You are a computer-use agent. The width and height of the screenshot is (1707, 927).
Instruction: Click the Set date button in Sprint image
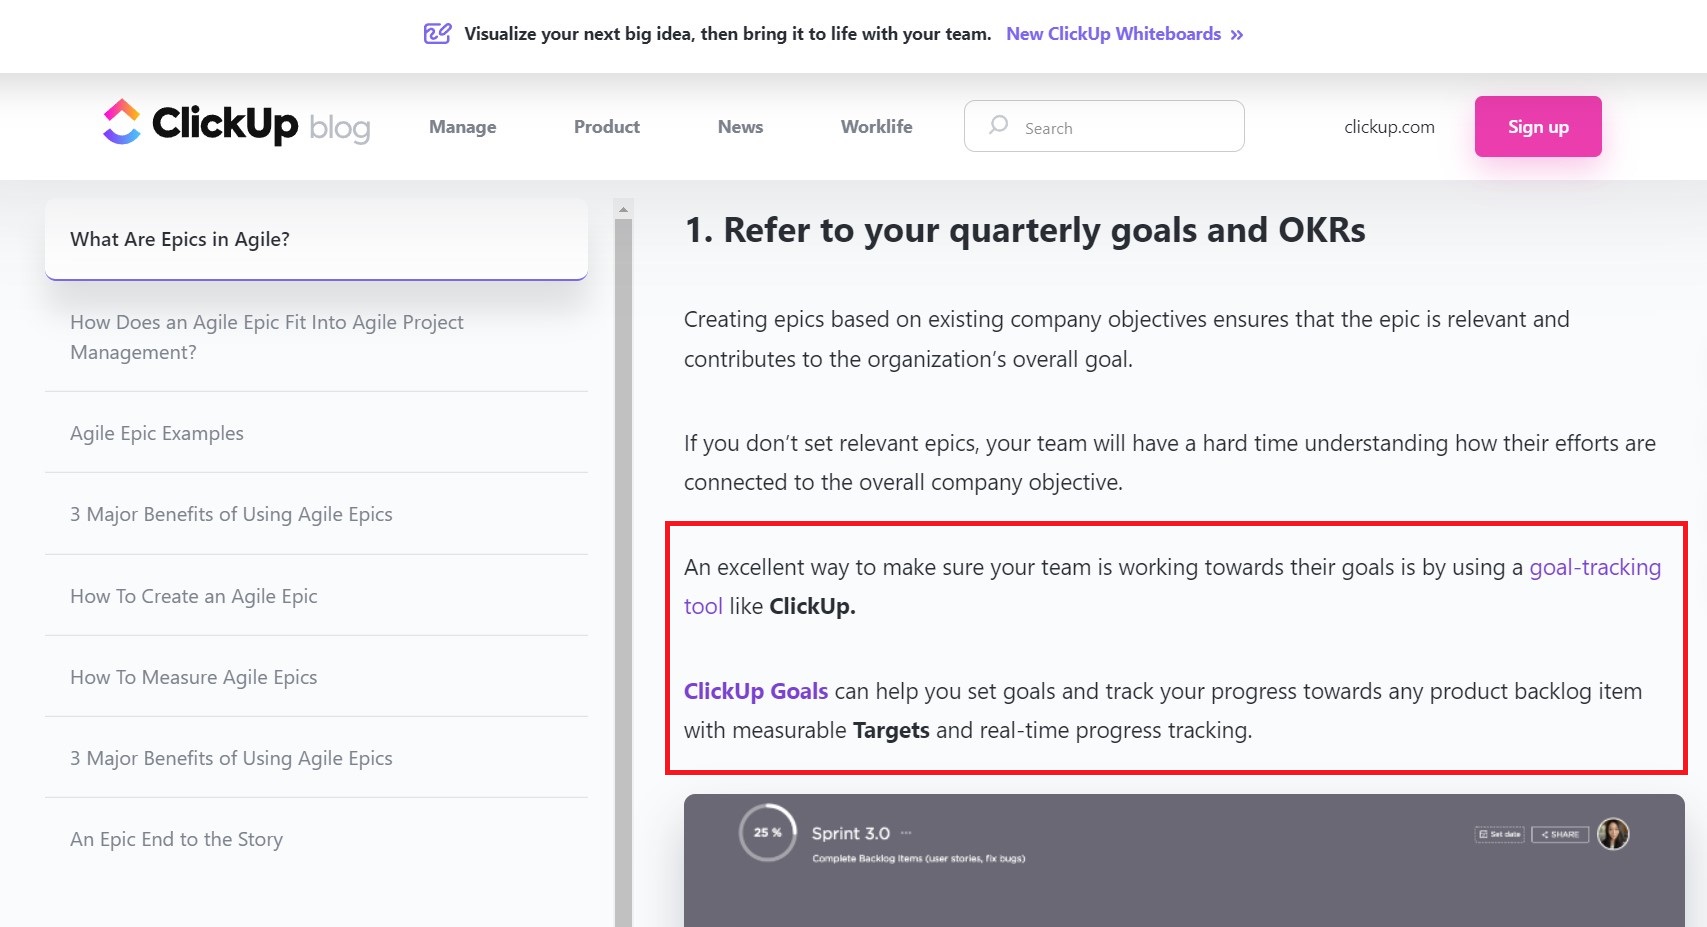tap(1499, 834)
